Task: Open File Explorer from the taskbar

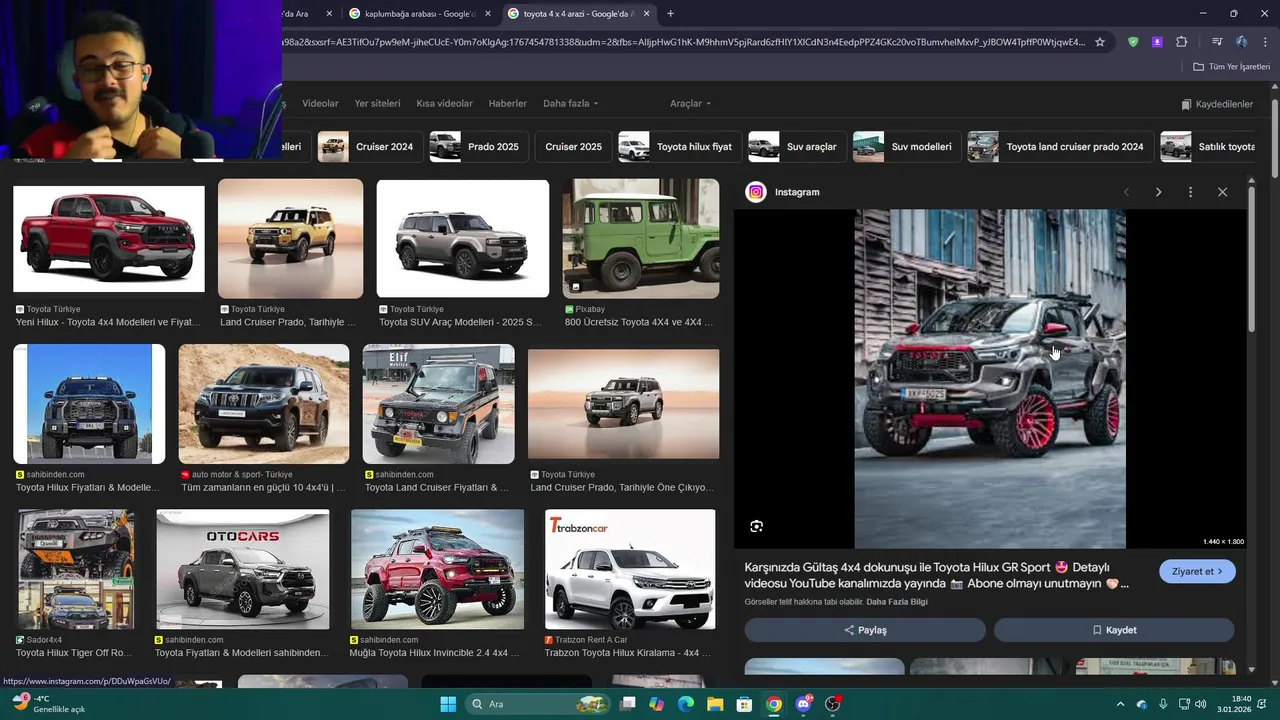Action: pos(715,704)
